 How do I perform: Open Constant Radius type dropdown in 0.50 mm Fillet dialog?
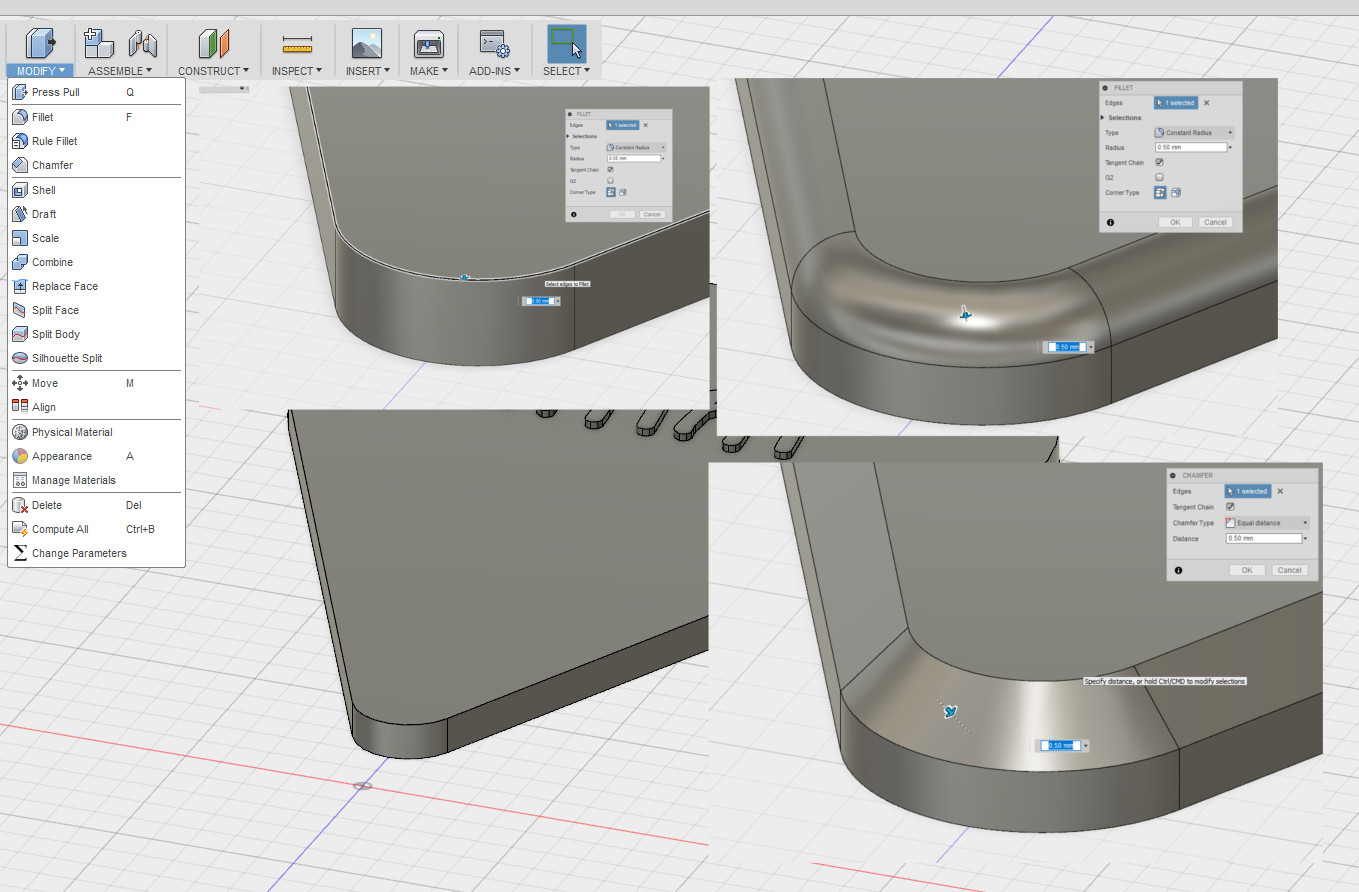(1194, 132)
